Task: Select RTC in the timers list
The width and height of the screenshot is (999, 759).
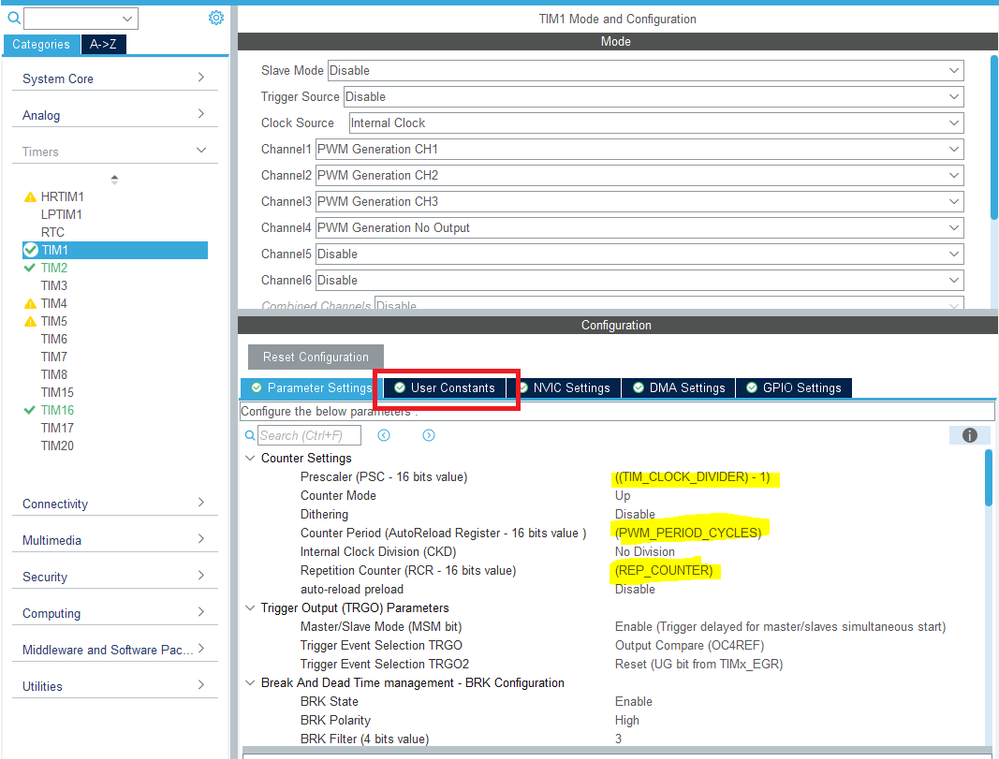Action: 52,232
